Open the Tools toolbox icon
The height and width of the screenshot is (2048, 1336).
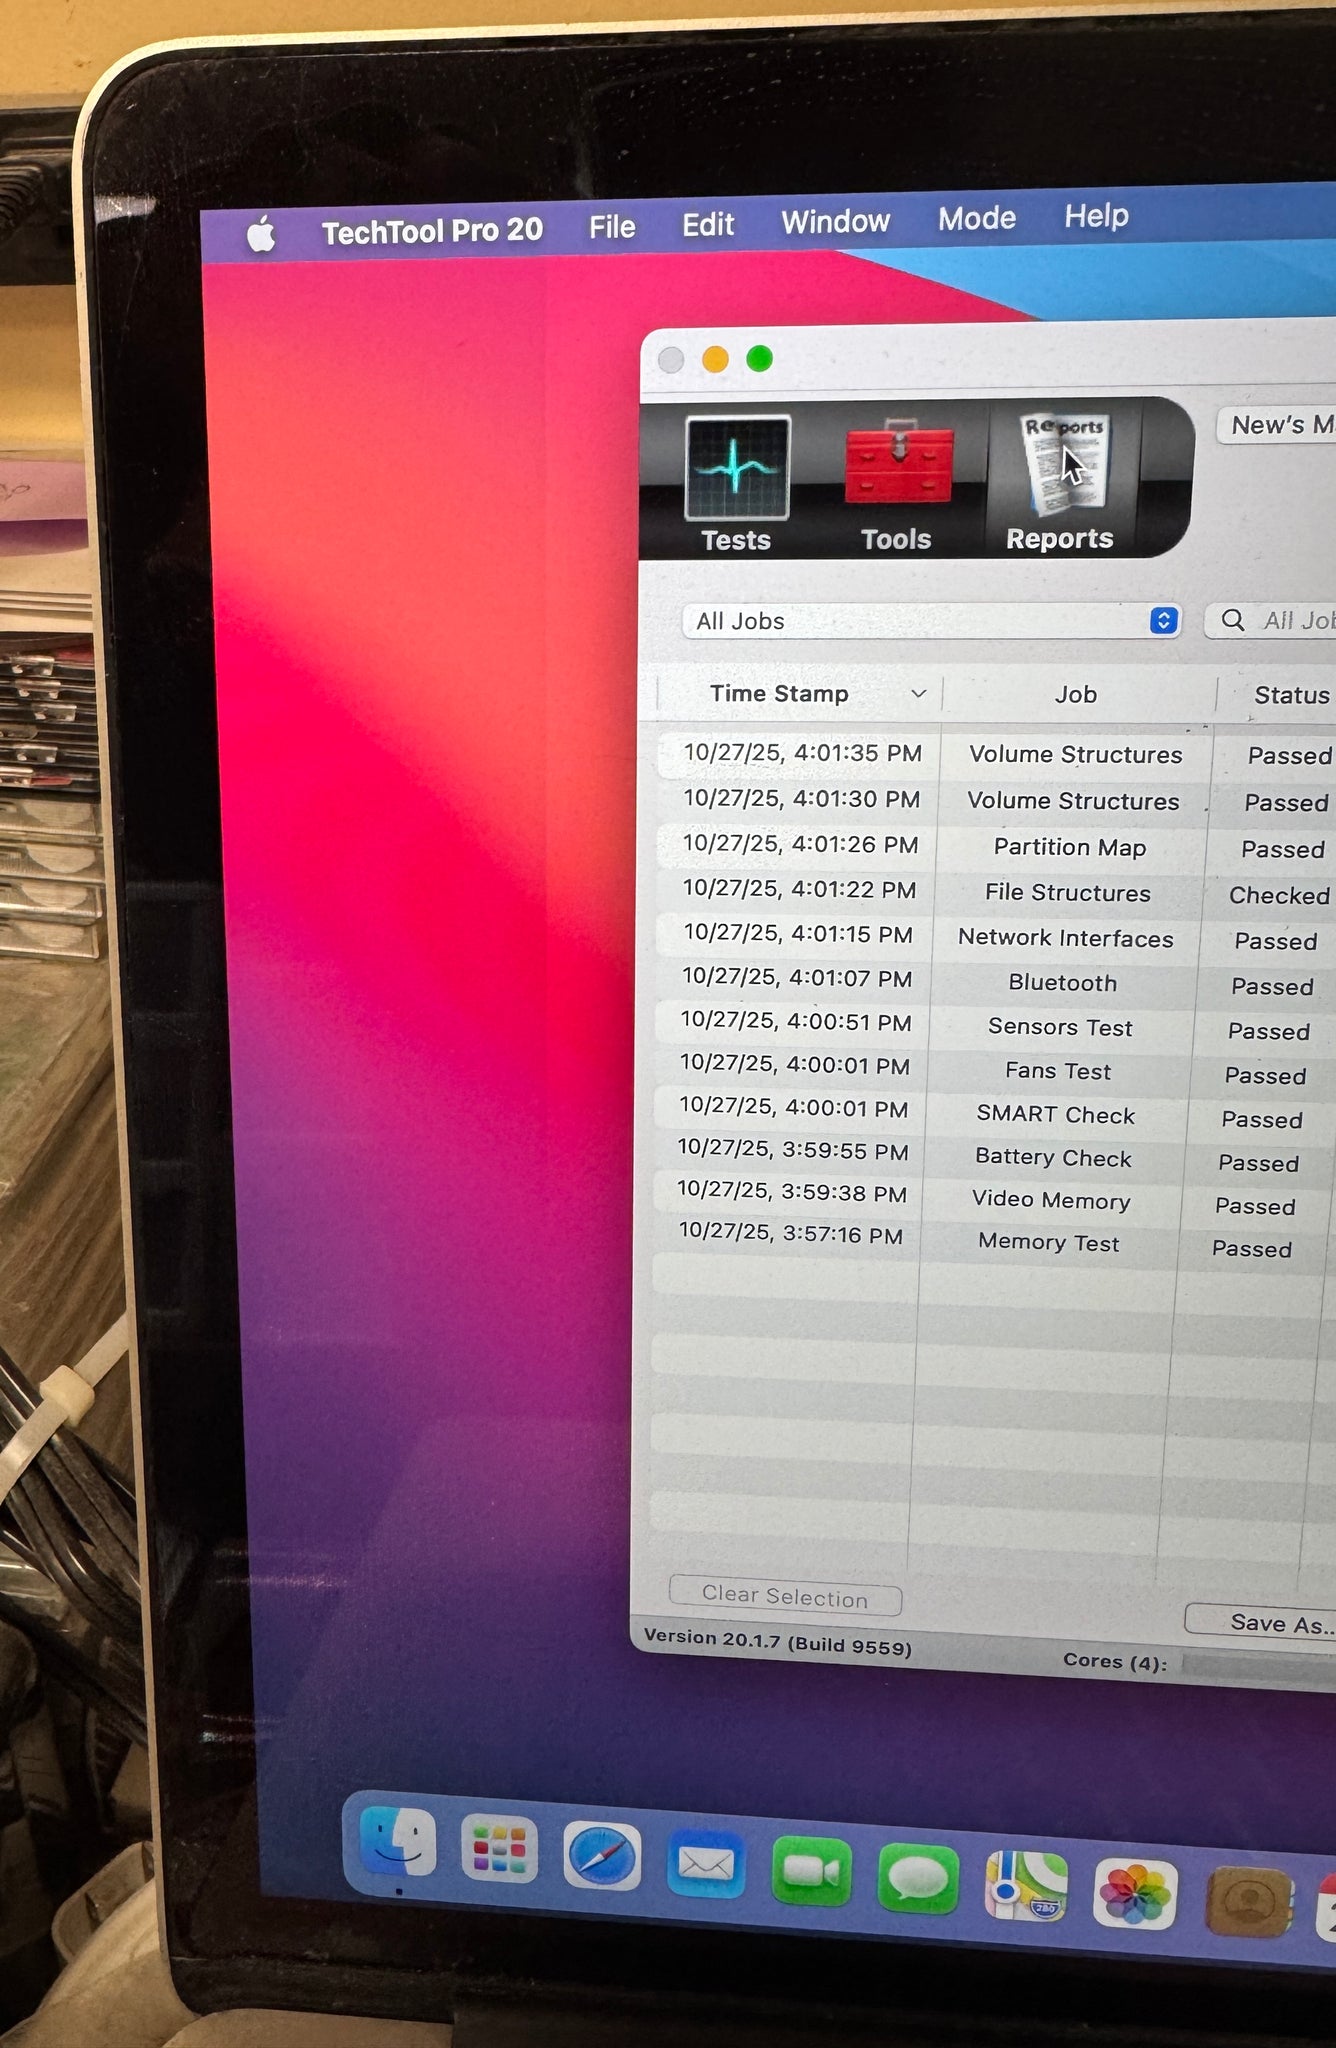[x=898, y=467]
